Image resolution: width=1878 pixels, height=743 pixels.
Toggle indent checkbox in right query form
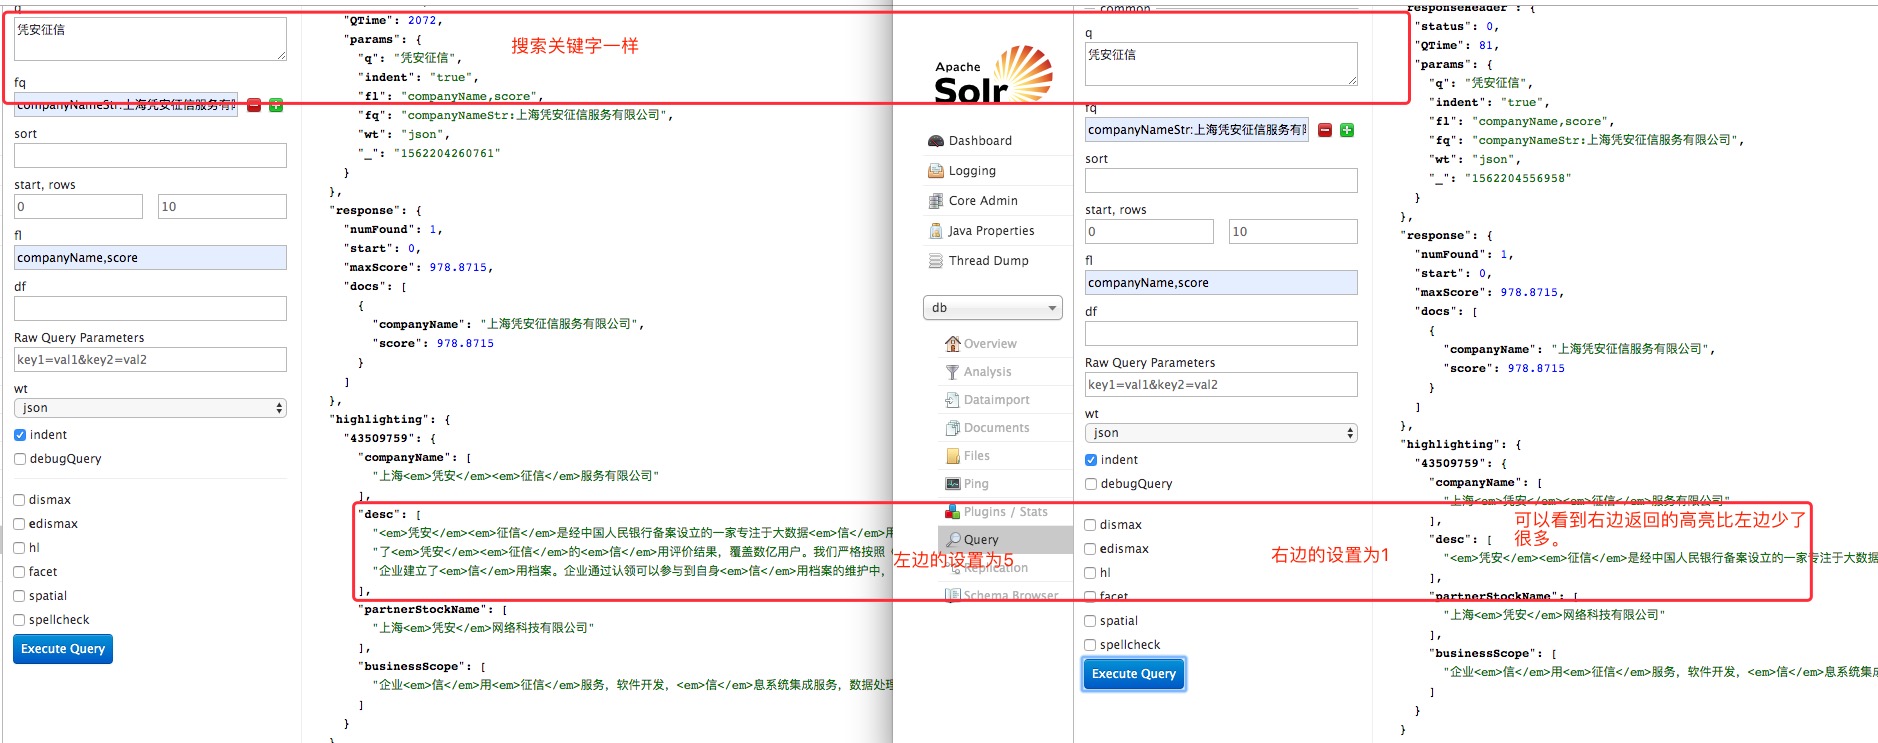point(1091,460)
